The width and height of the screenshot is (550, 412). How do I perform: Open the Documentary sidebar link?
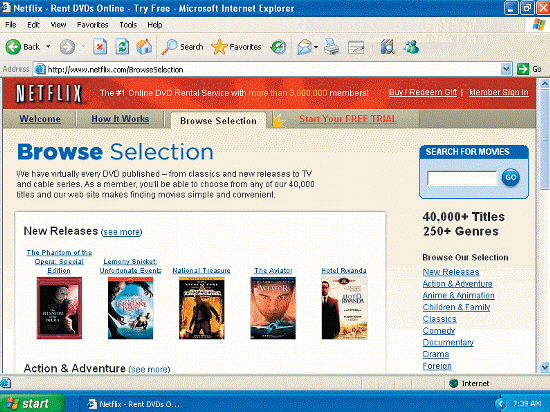[x=448, y=343]
